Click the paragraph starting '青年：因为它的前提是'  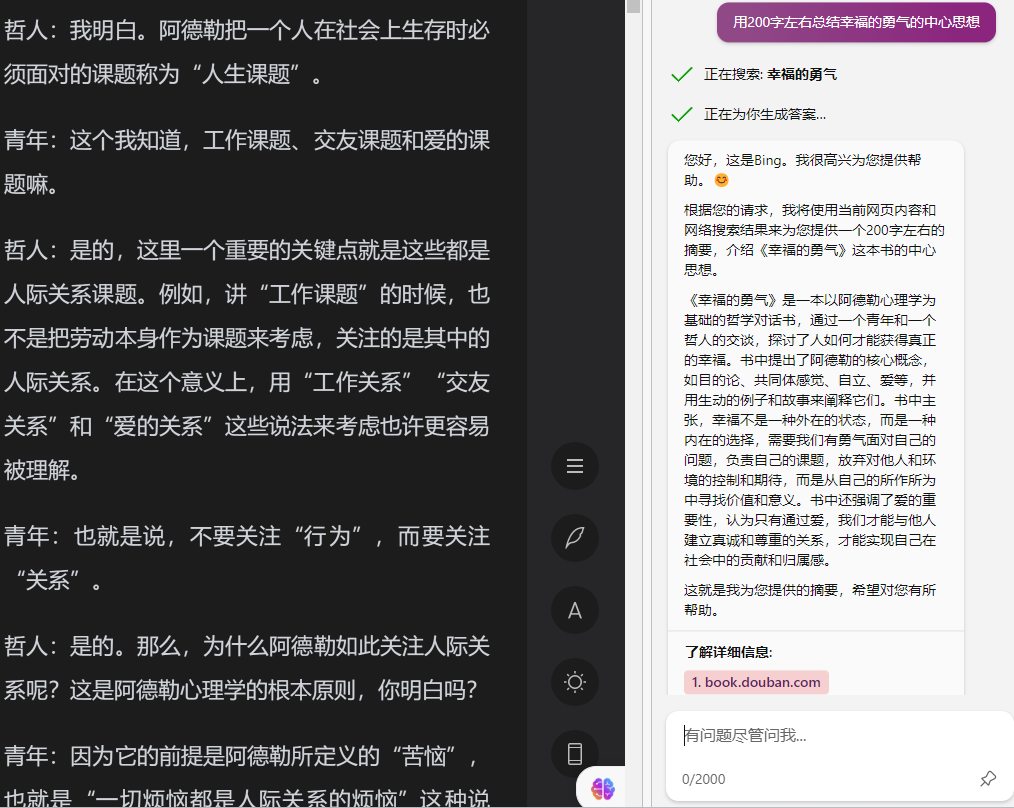click(x=246, y=775)
